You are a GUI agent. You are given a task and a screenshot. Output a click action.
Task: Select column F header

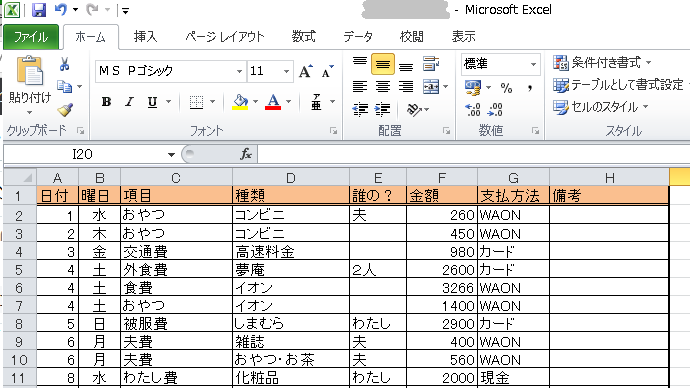[x=442, y=178]
